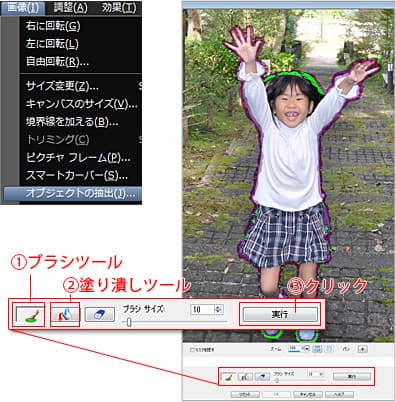Open the 画像(I) menu
The height and width of the screenshot is (402, 396).
[x=23, y=8]
